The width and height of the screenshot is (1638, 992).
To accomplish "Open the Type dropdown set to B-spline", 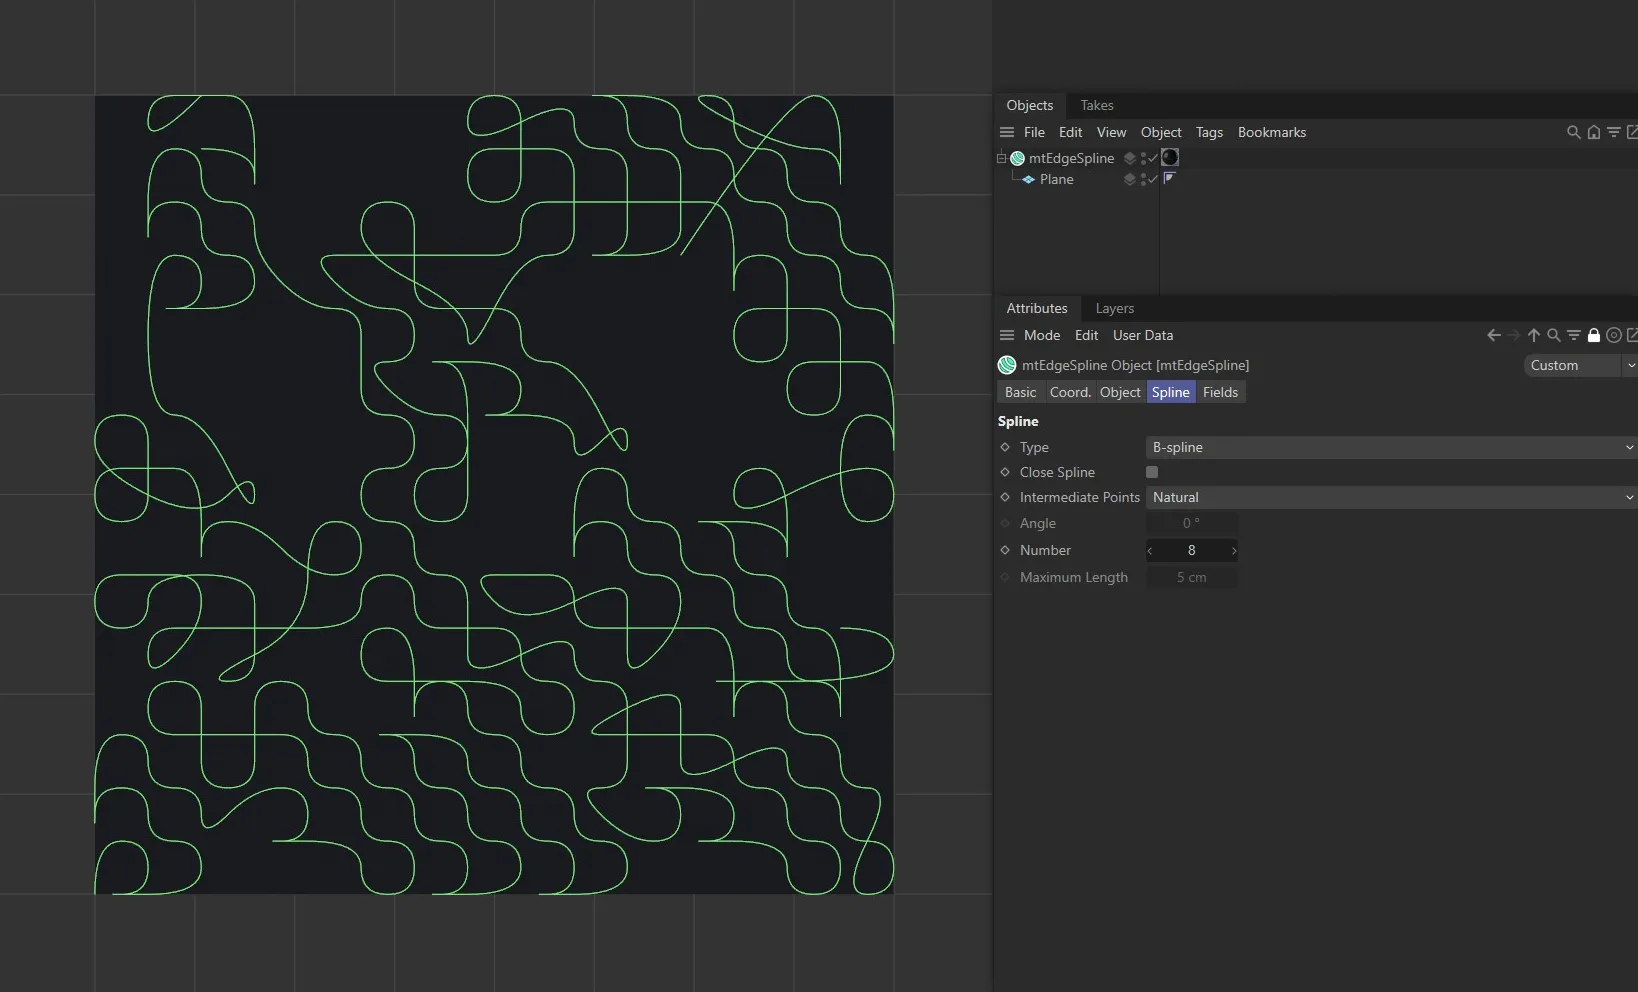I will tap(1390, 447).
